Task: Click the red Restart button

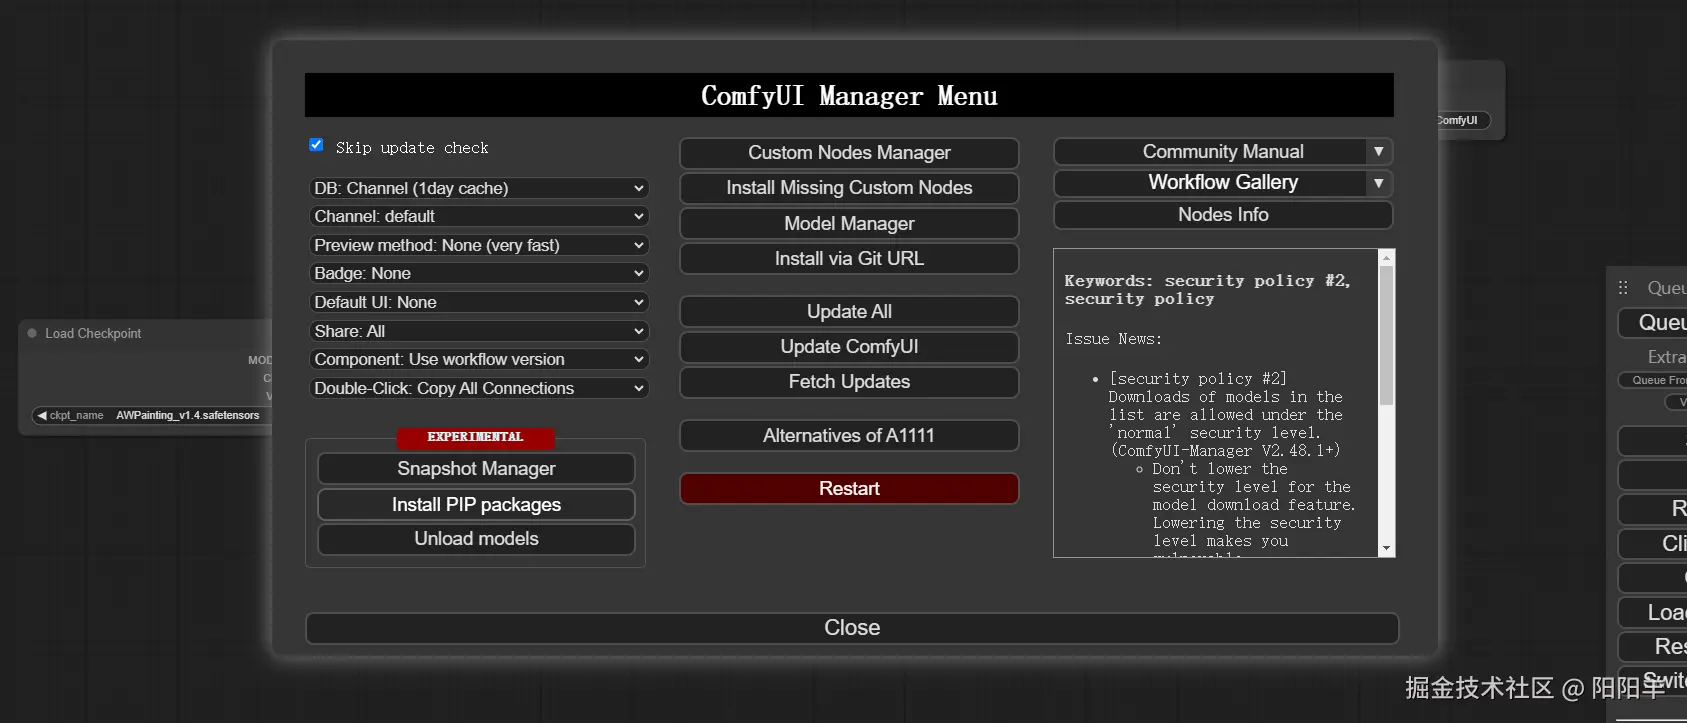Action: [x=849, y=489]
